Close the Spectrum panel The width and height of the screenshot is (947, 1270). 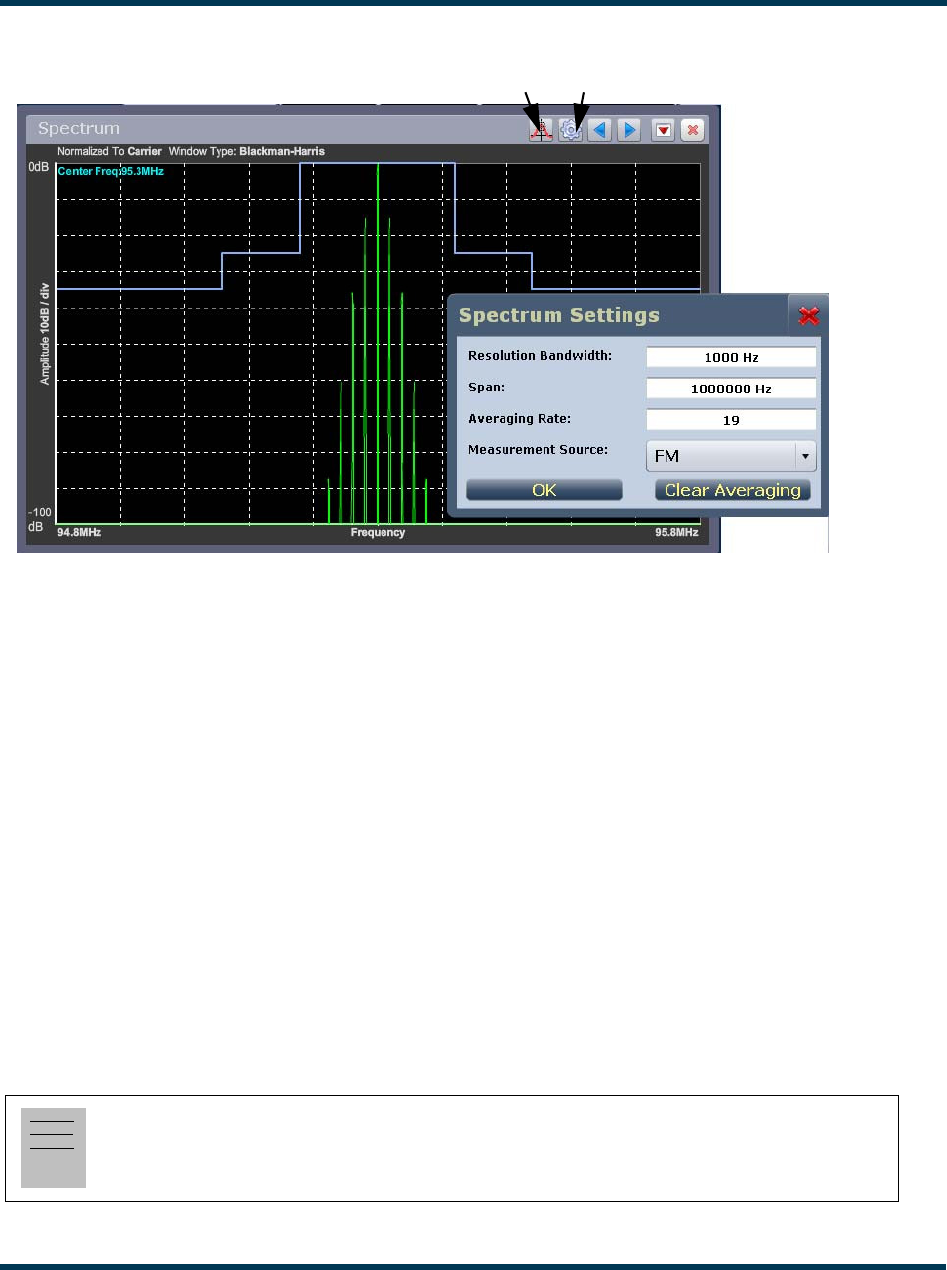pyautogui.click(x=692, y=130)
